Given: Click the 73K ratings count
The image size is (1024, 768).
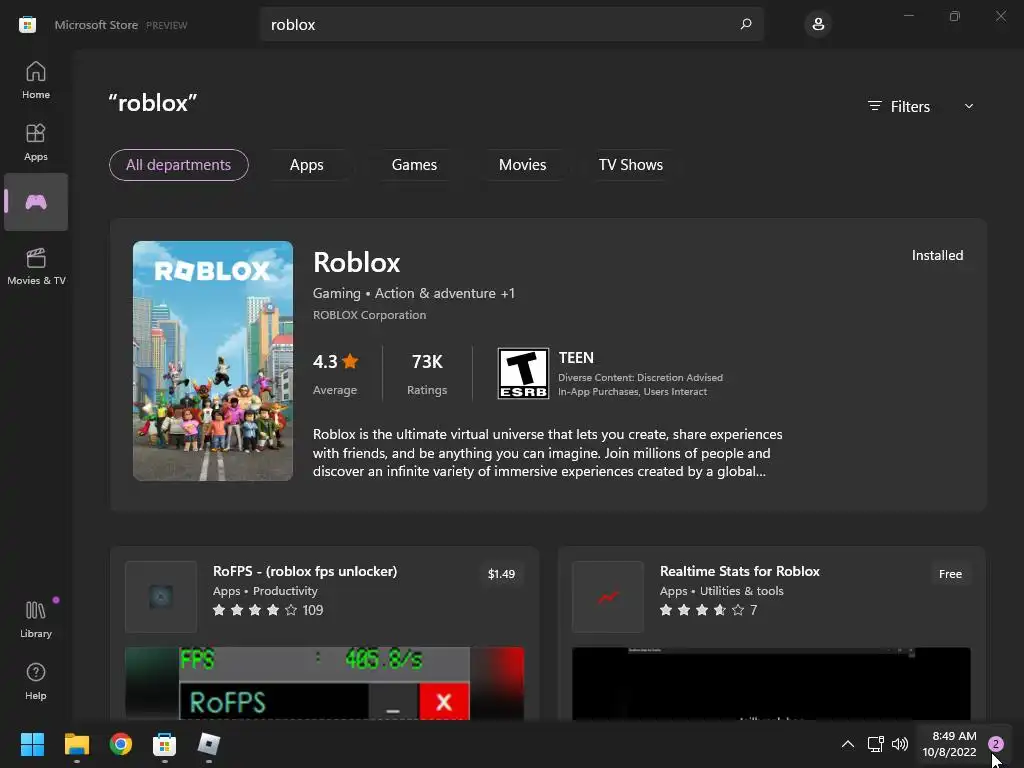Looking at the screenshot, I should click(x=427, y=362).
